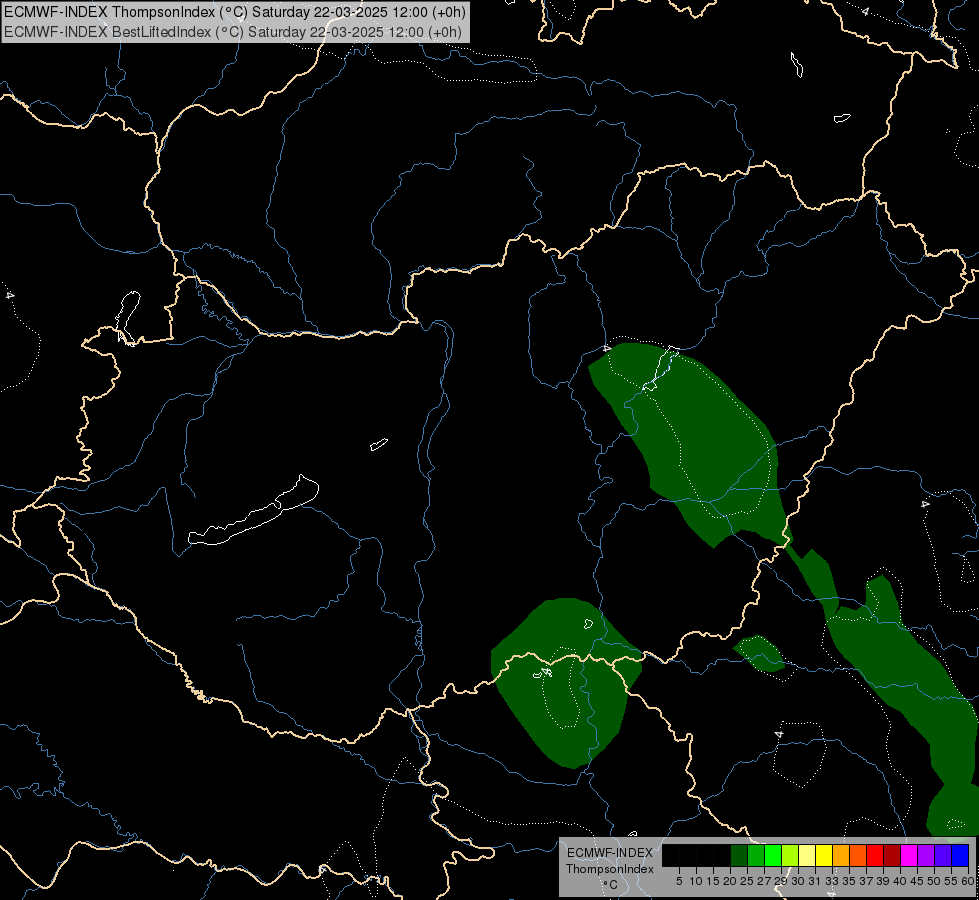Click the ThompsonIndex title line at top
The width and height of the screenshot is (979, 900).
pyautogui.click(x=235, y=12)
